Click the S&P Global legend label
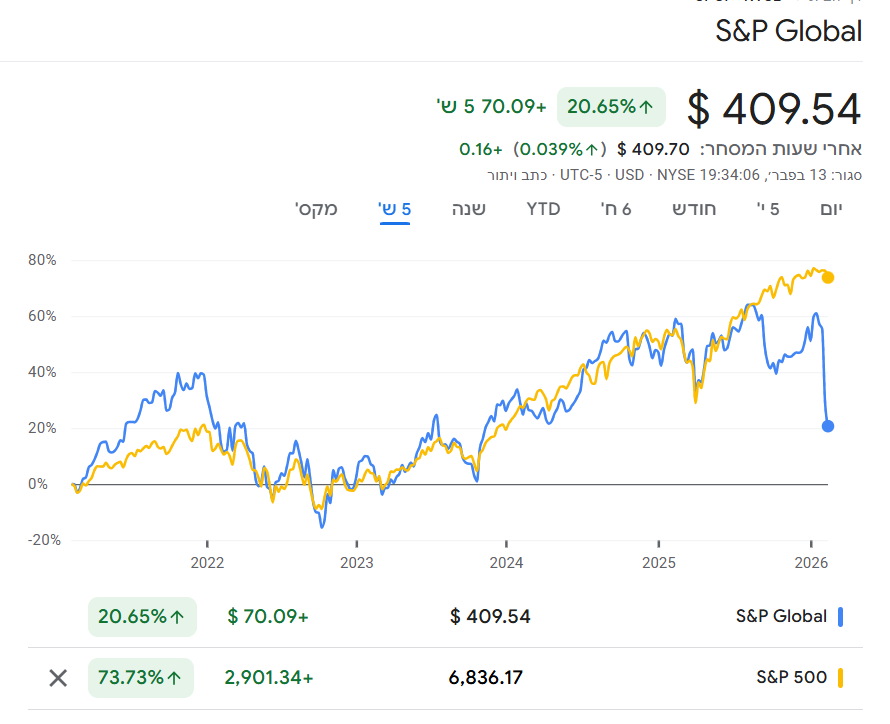This screenshot has height=724, width=890. point(781,616)
